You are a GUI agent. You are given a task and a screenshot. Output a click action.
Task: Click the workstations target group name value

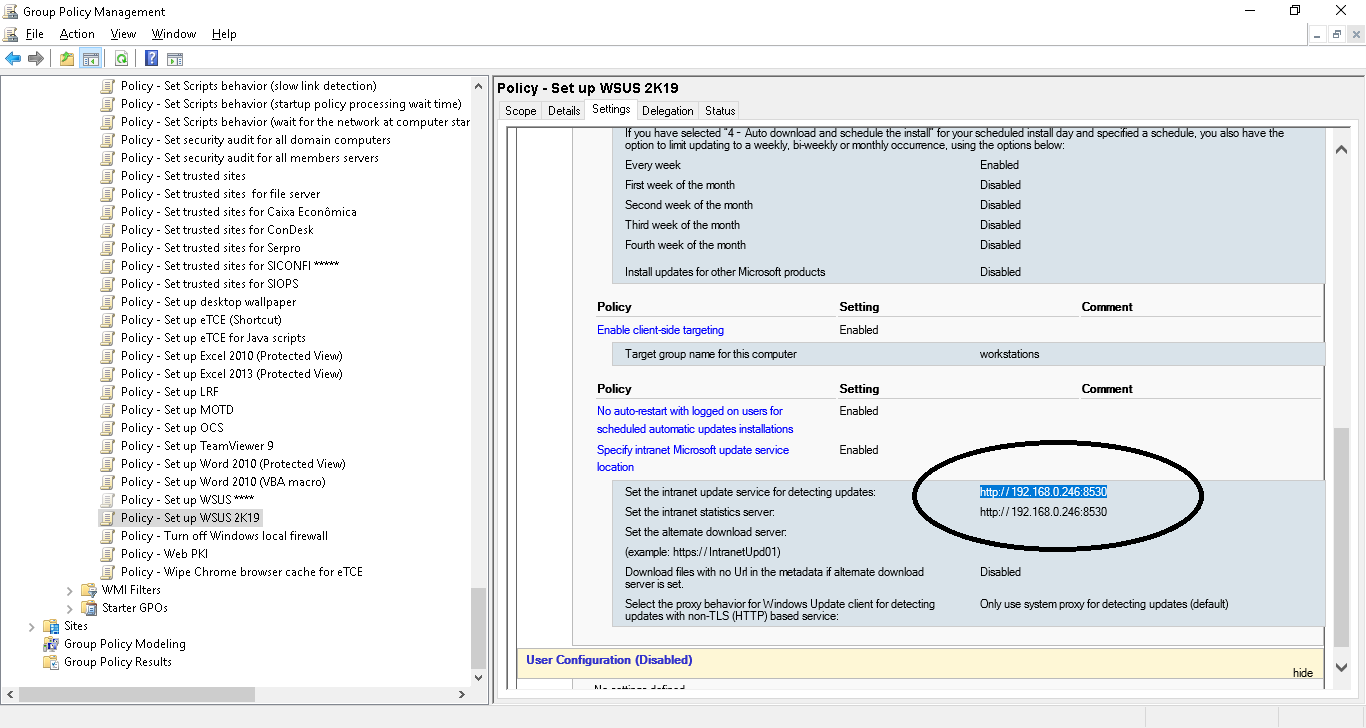pos(1009,354)
